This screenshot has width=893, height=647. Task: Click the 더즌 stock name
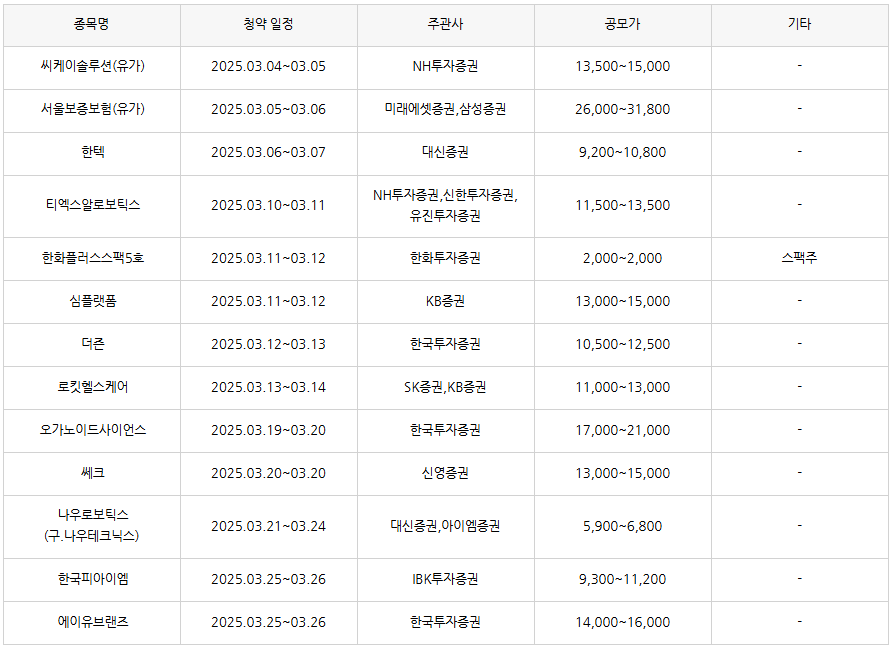click(92, 344)
